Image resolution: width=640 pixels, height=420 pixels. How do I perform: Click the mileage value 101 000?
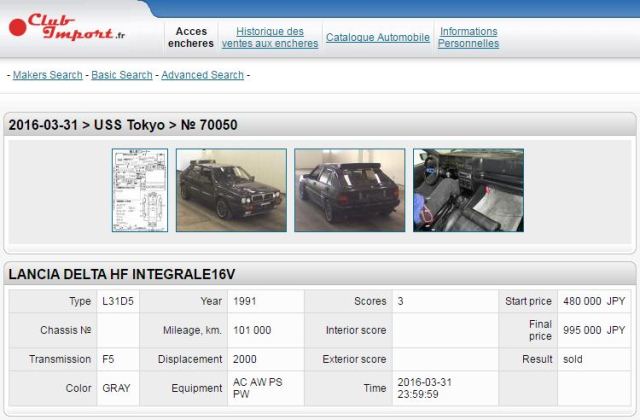coord(251,330)
